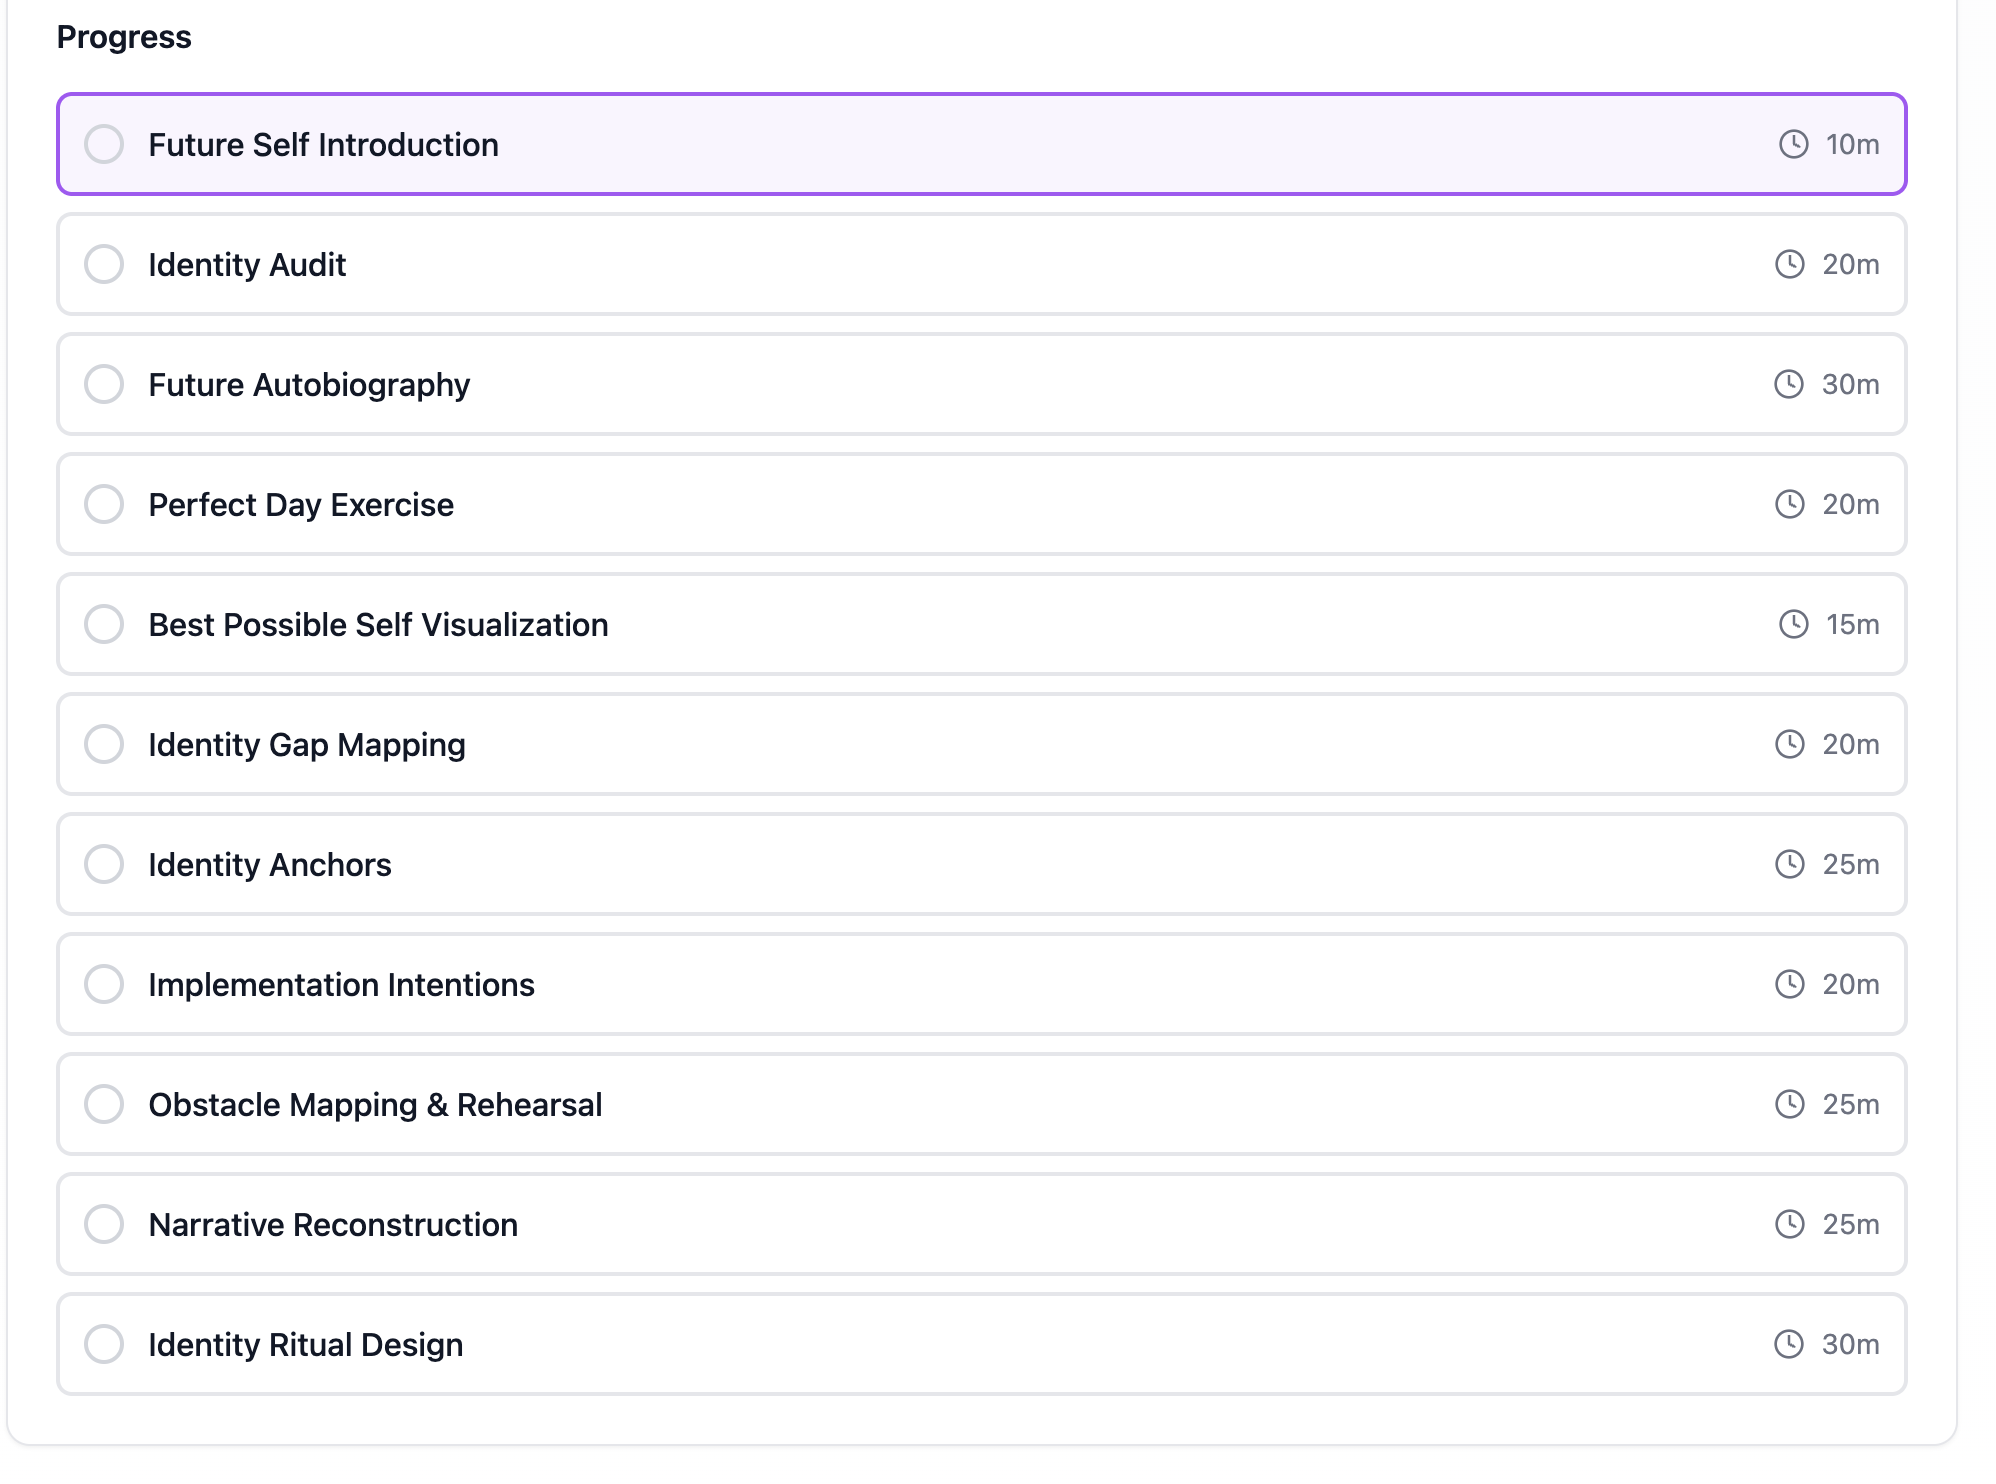Image resolution: width=1996 pixels, height=1484 pixels.
Task: Open the Future Autobiography exercise
Action: tap(309, 385)
